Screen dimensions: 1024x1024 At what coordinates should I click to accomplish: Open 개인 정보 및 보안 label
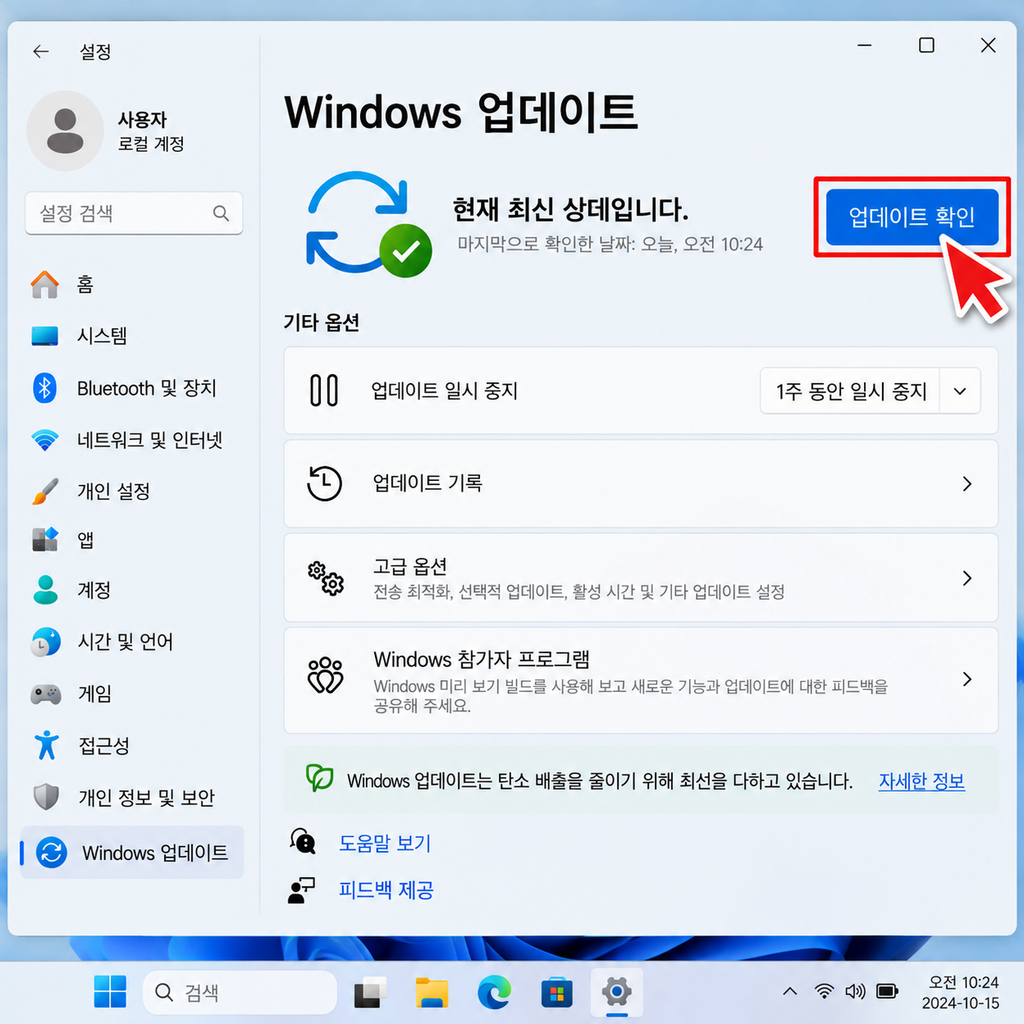click(146, 797)
